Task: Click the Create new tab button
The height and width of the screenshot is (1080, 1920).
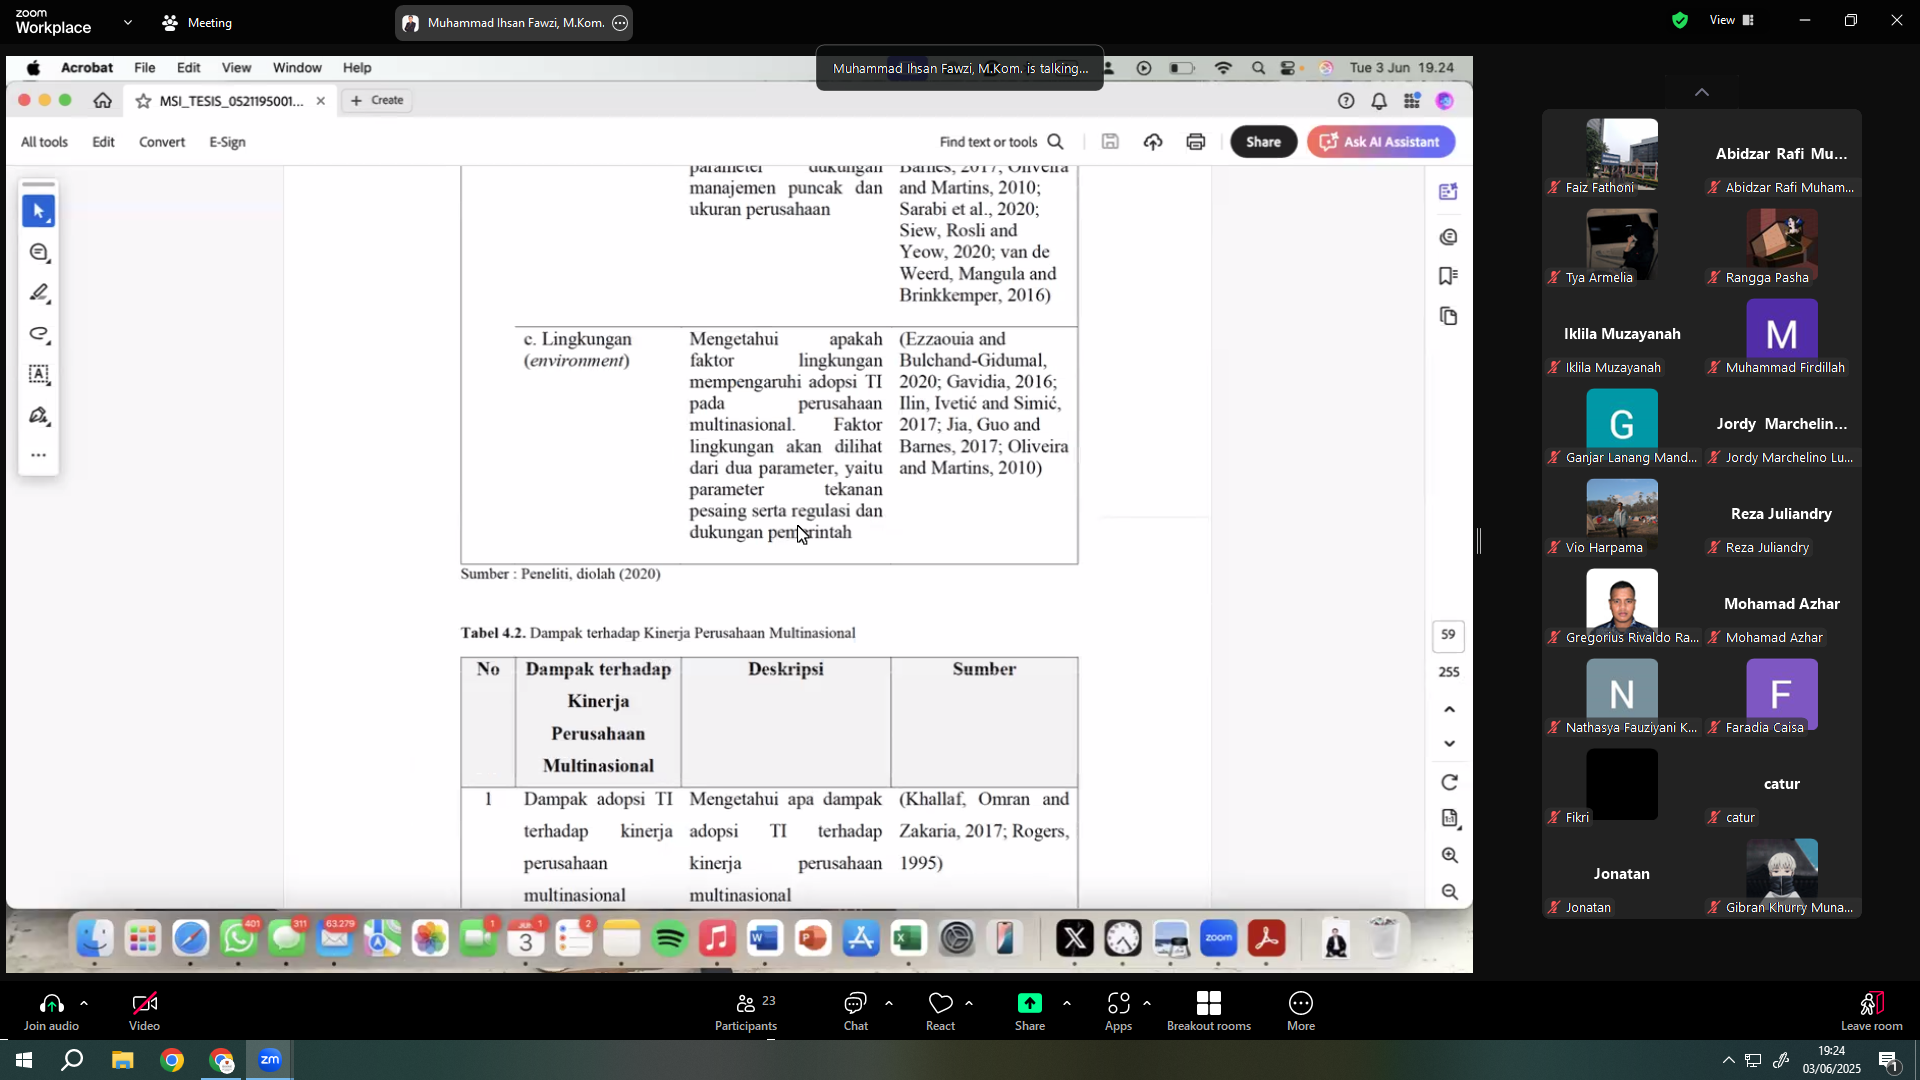Action: (377, 100)
